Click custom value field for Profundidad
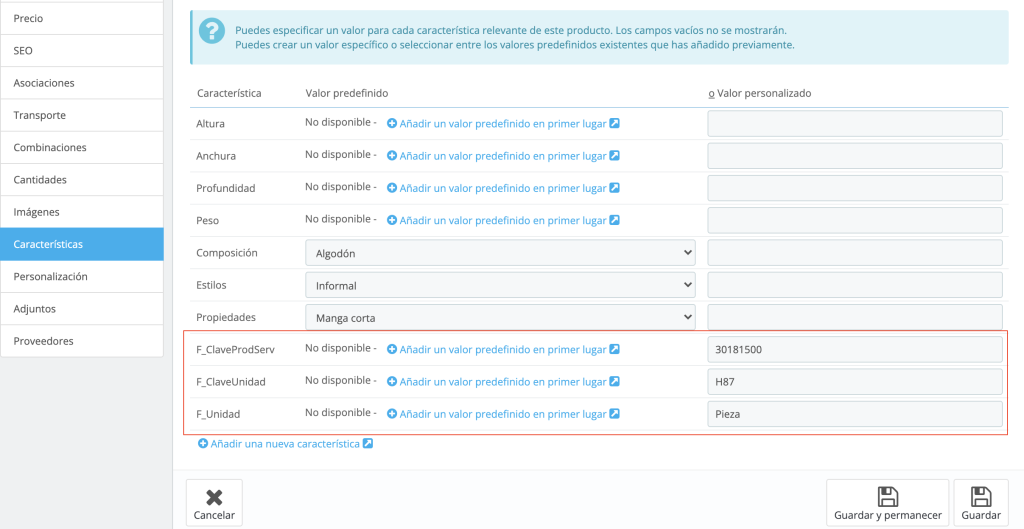 point(855,188)
